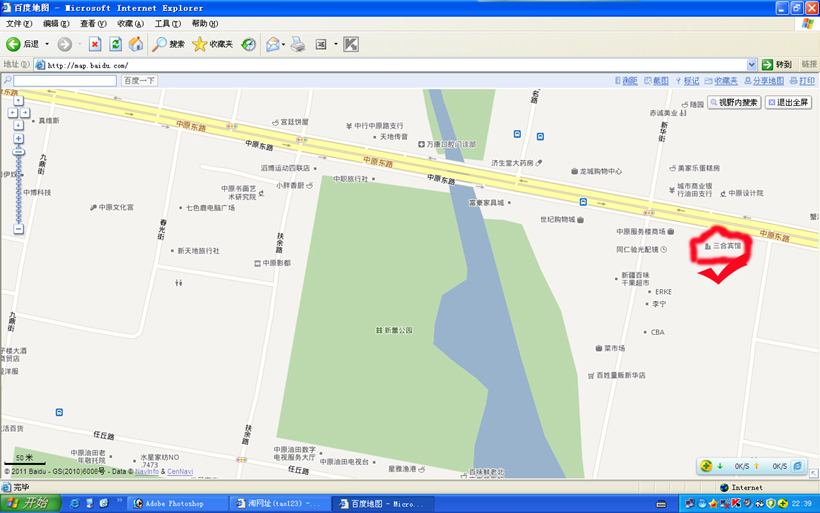Open the 收藏夹 link in map toolbar

721,81
